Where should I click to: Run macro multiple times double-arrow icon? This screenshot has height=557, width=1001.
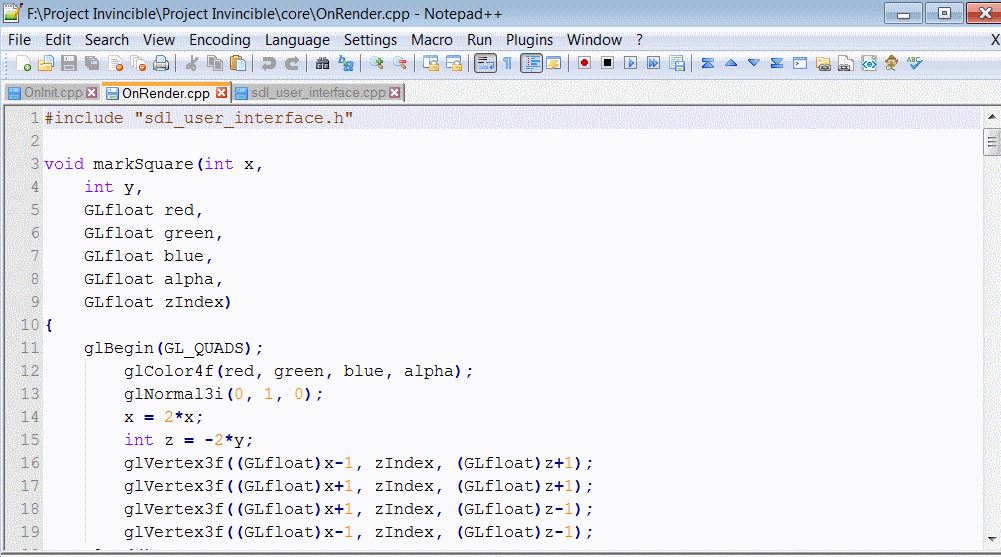[x=654, y=63]
